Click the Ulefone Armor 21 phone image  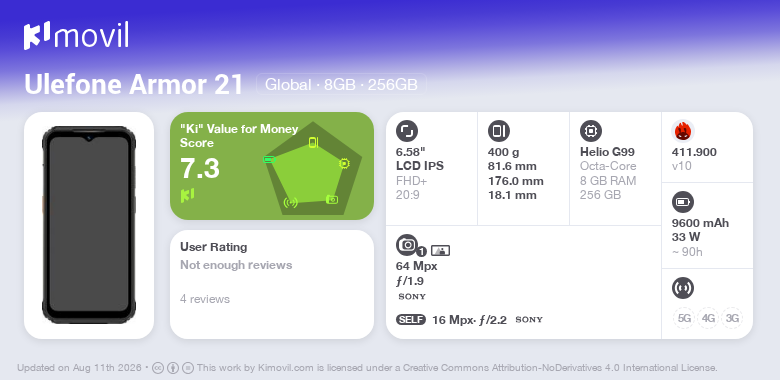[x=89, y=225]
